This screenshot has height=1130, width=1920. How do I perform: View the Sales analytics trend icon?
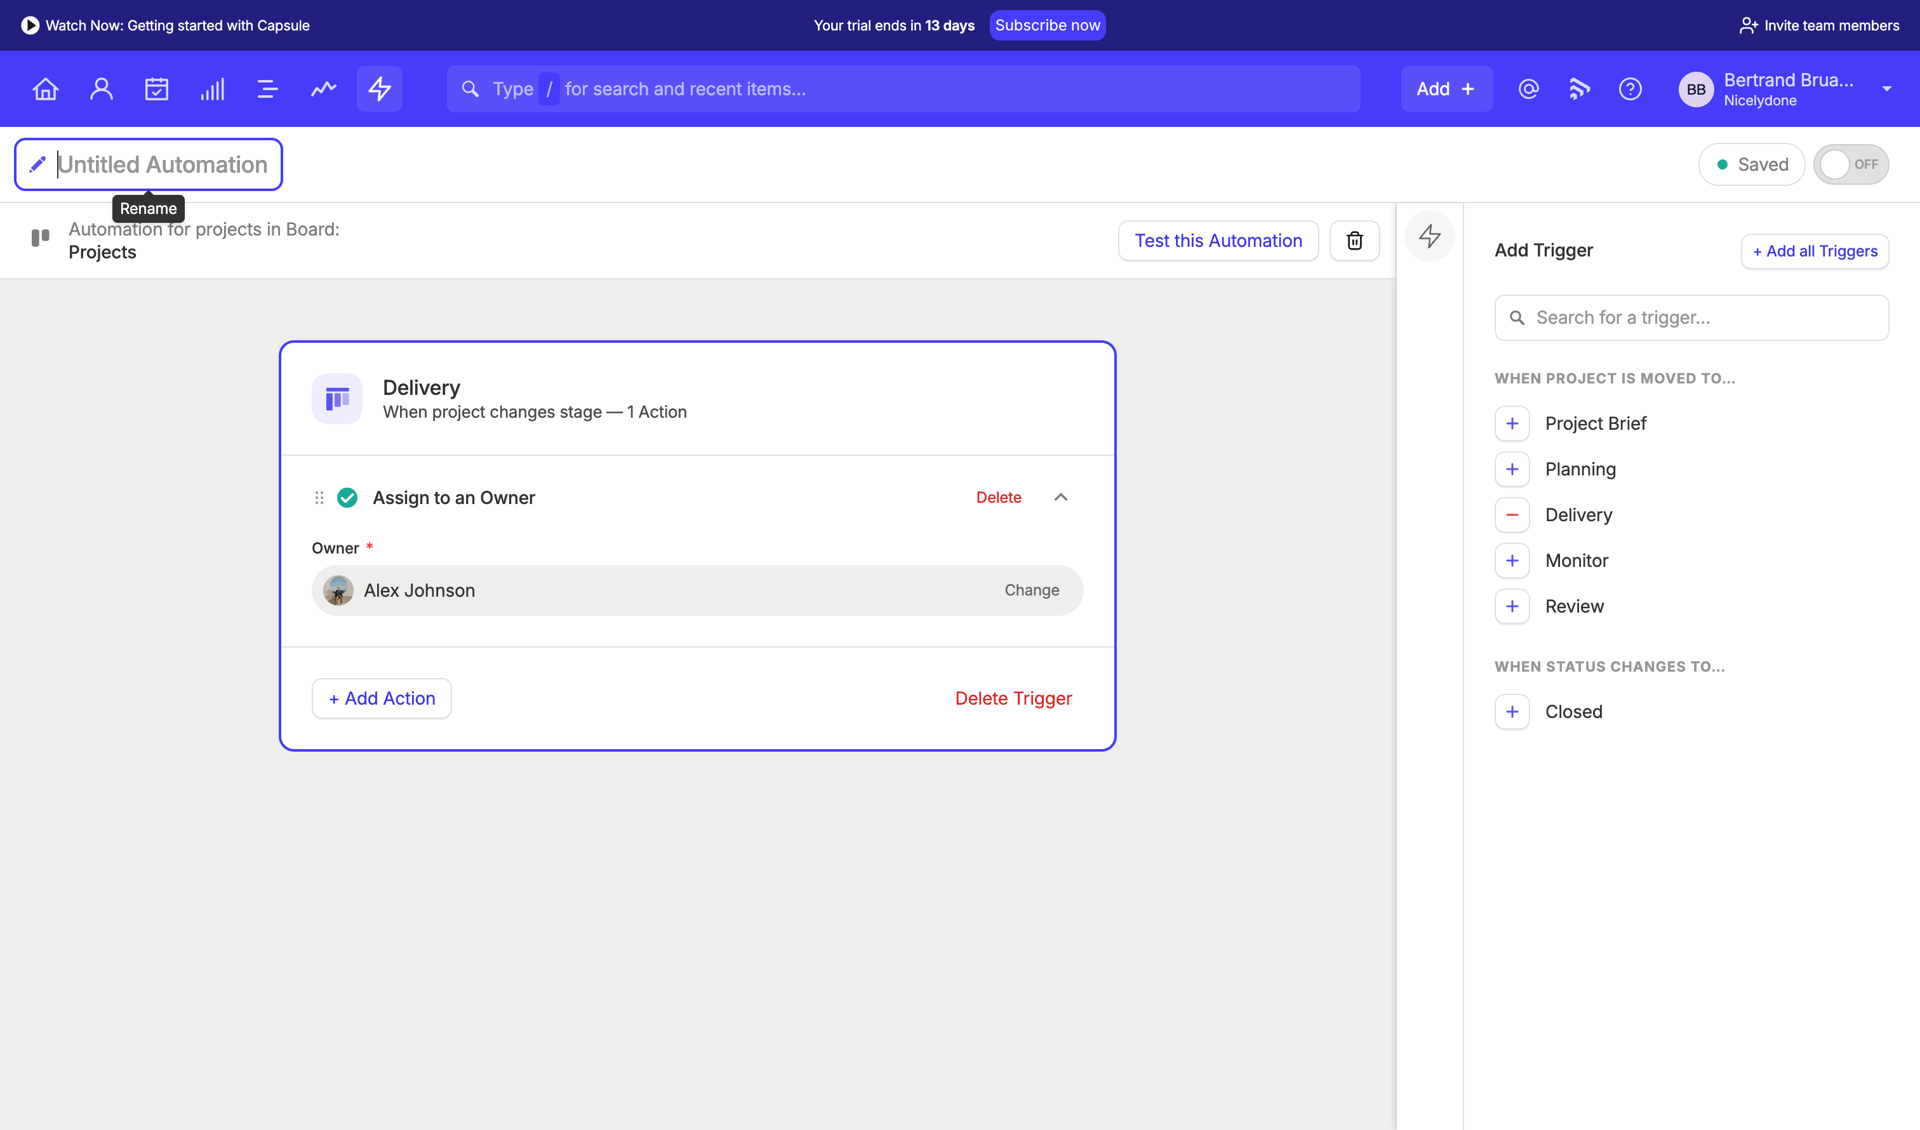(x=323, y=88)
